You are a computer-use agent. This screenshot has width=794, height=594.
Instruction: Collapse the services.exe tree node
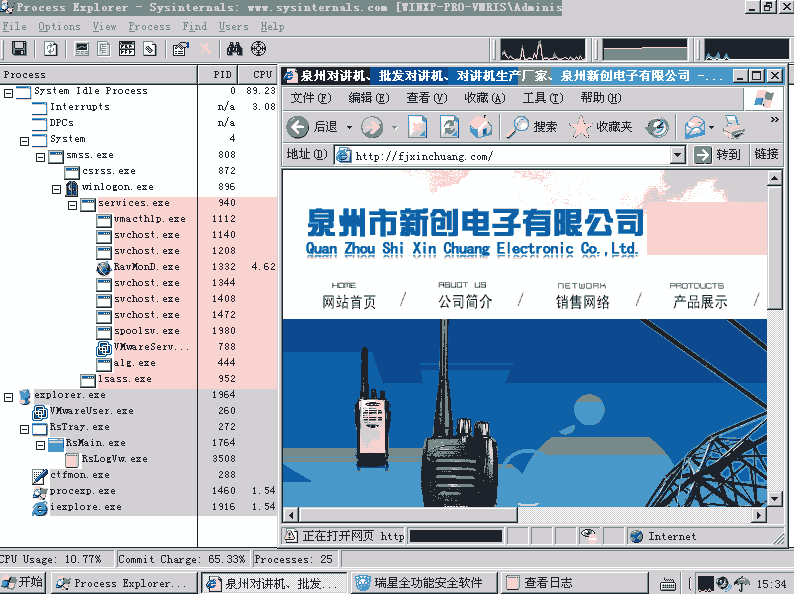pos(72,205)
